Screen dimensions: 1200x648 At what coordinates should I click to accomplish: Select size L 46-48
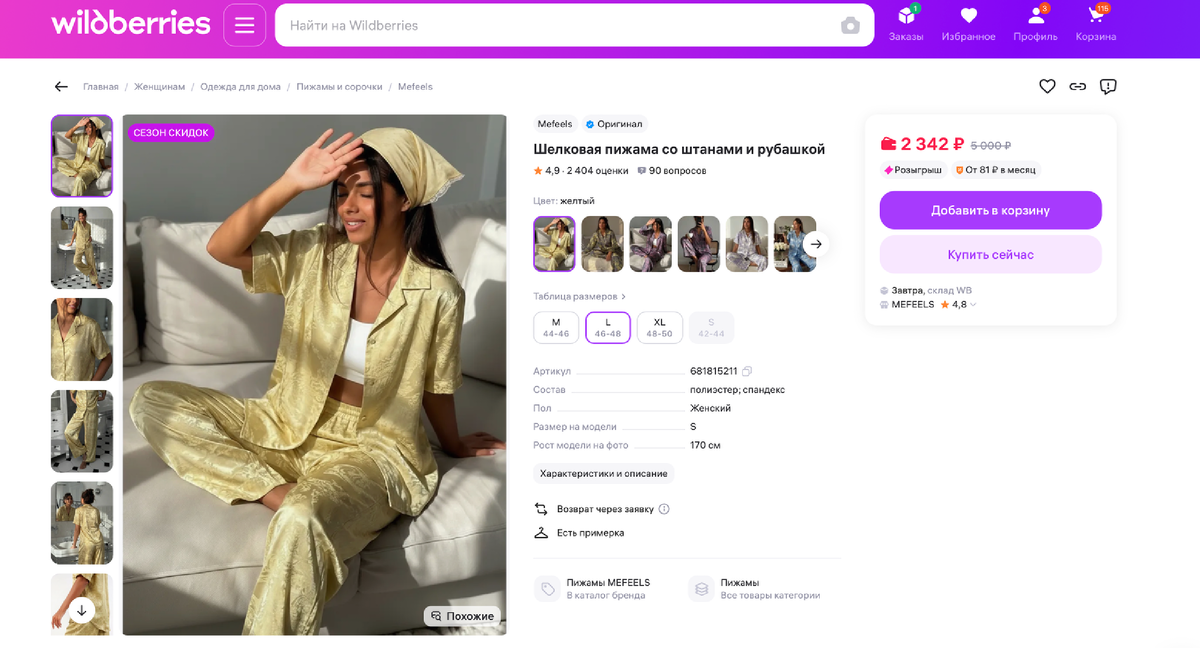click(x=608, y=328)
